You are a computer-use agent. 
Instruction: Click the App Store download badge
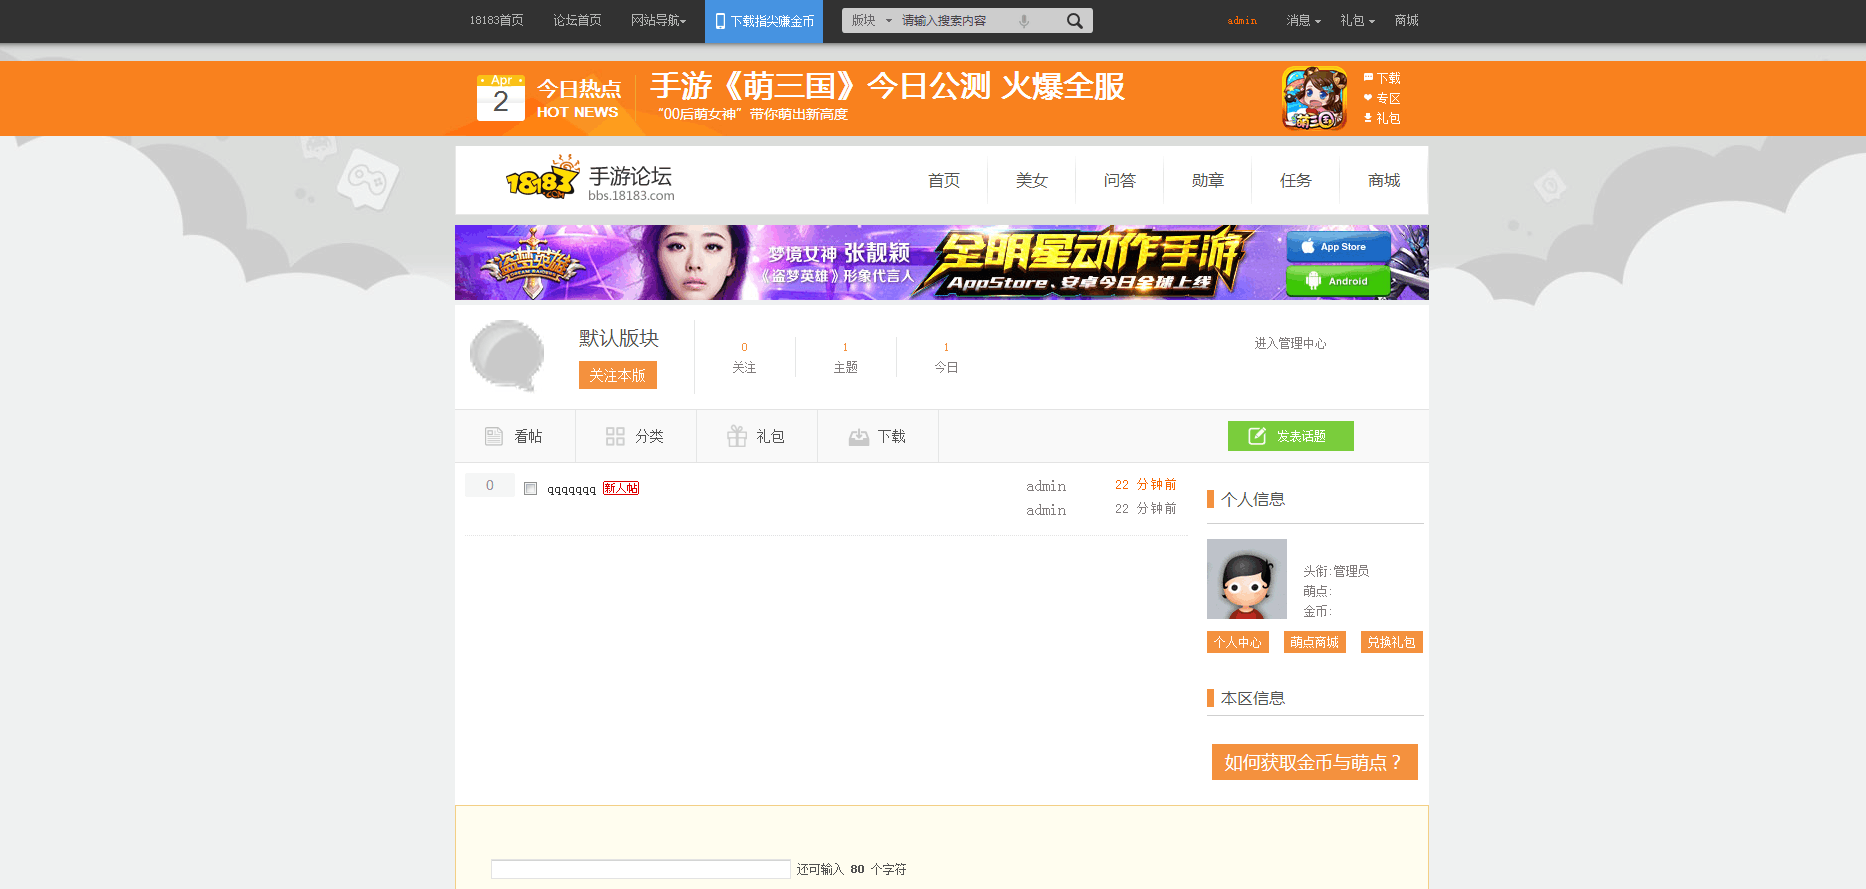tap(1338, 246)
